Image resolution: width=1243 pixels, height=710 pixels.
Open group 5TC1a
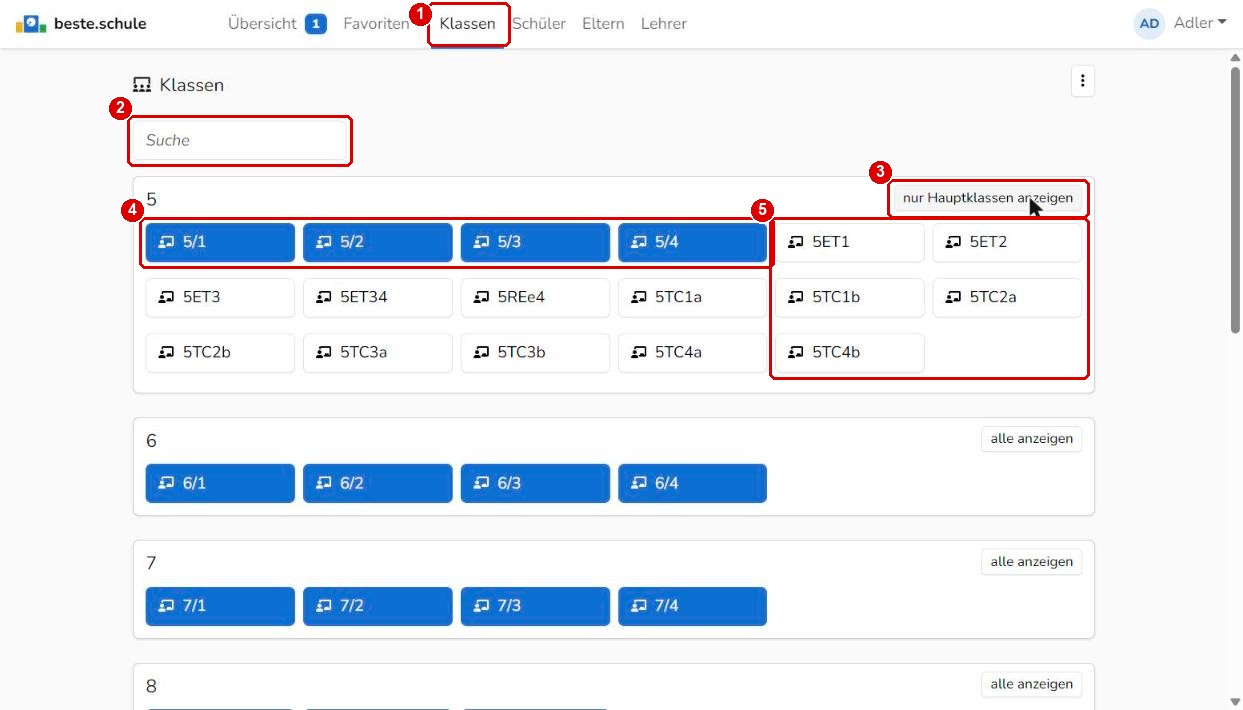(x=692, y=298)
